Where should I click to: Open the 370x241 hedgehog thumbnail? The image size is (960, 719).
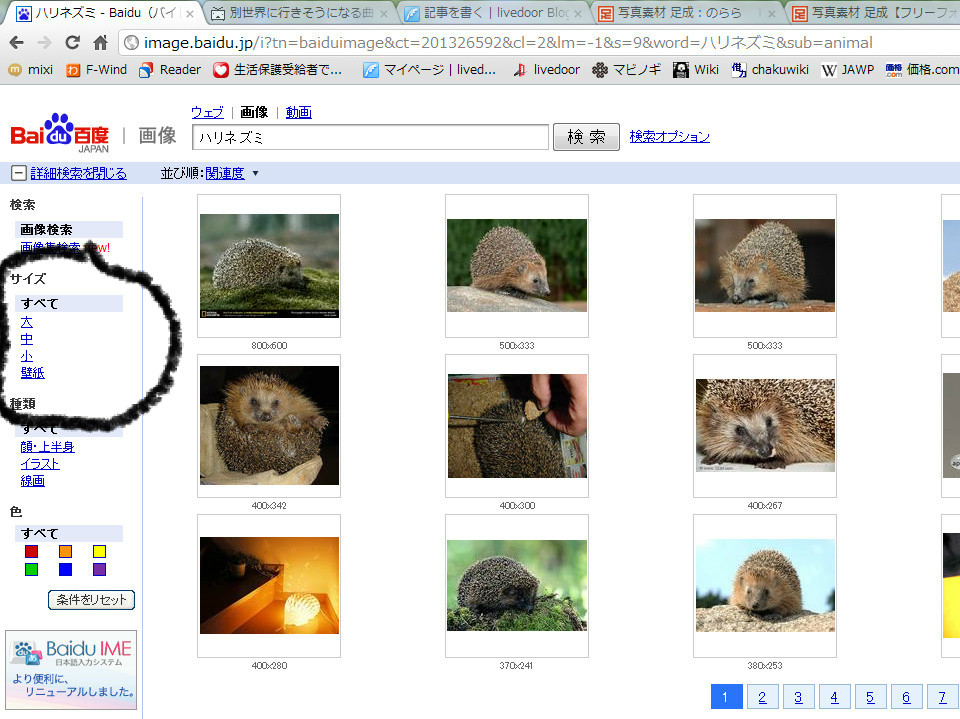tap(517, 585)
